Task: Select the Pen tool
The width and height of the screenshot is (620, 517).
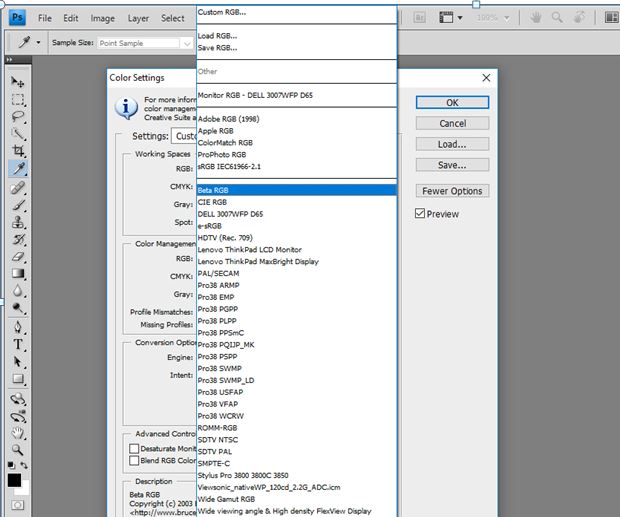Action: point(17,327)
